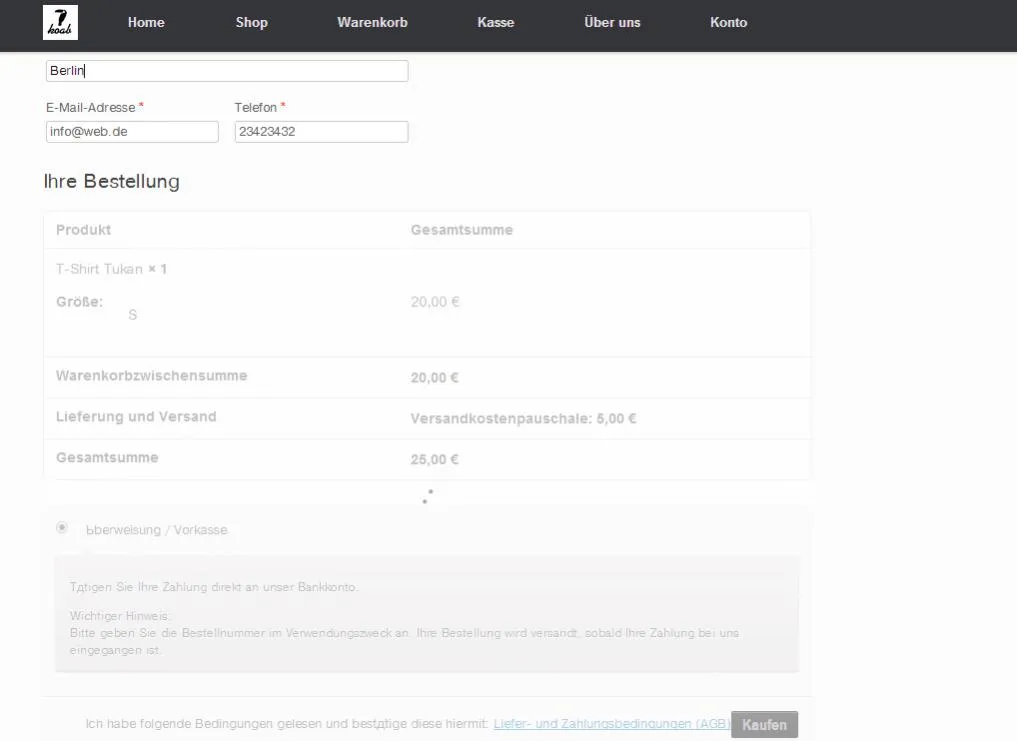Open the Über uns page

(612, 22)
